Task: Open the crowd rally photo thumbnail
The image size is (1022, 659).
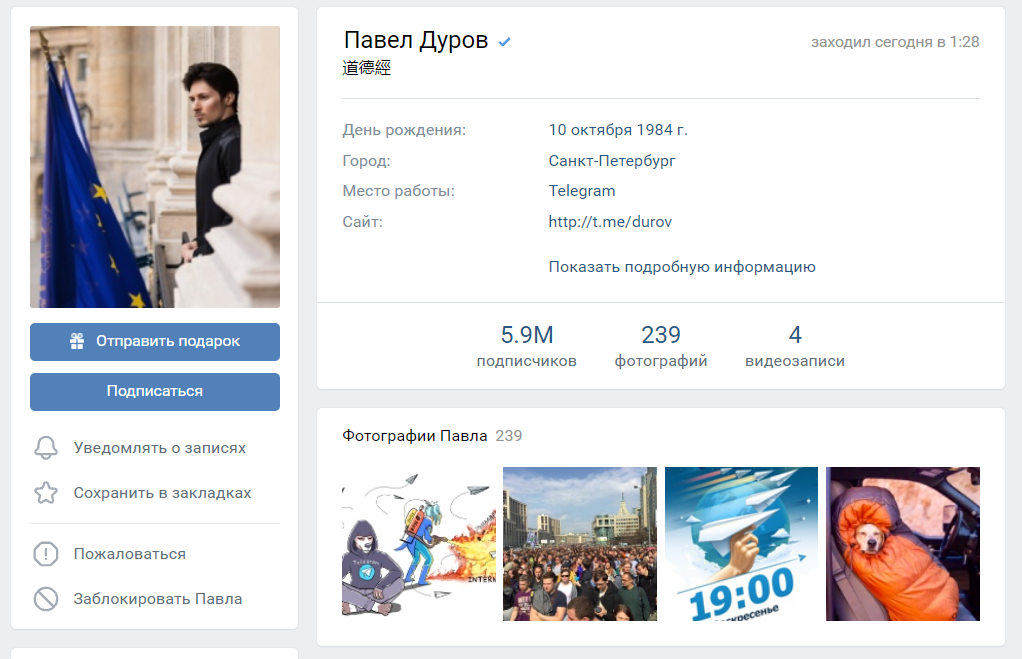Action: pos(580,544)
